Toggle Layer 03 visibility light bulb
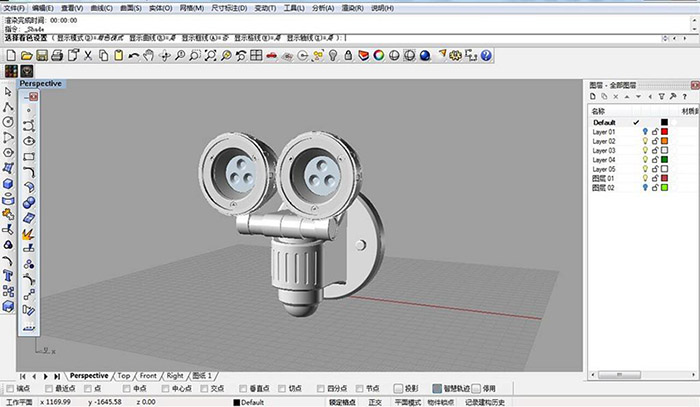Screen dimensions: 700x407 (646, 150)
